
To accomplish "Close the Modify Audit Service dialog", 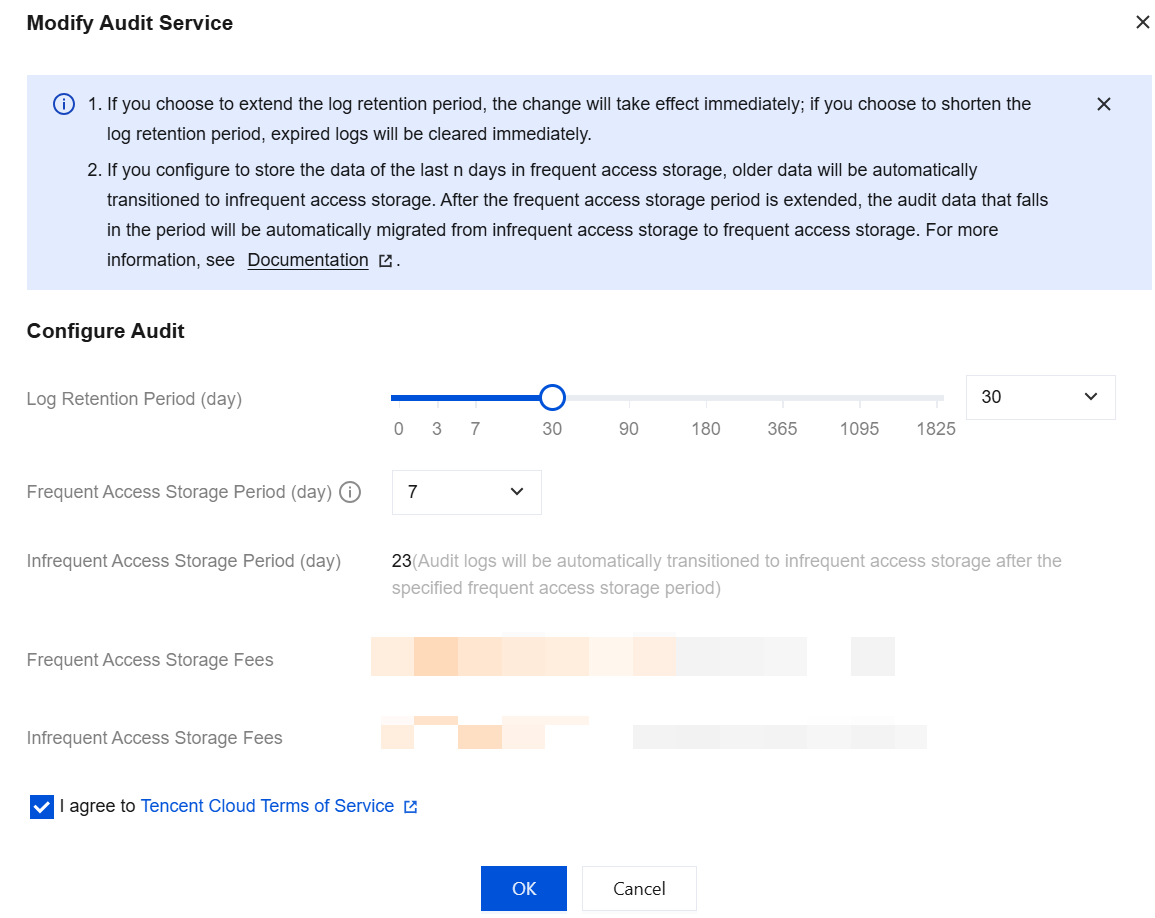I will [1142, 23].
